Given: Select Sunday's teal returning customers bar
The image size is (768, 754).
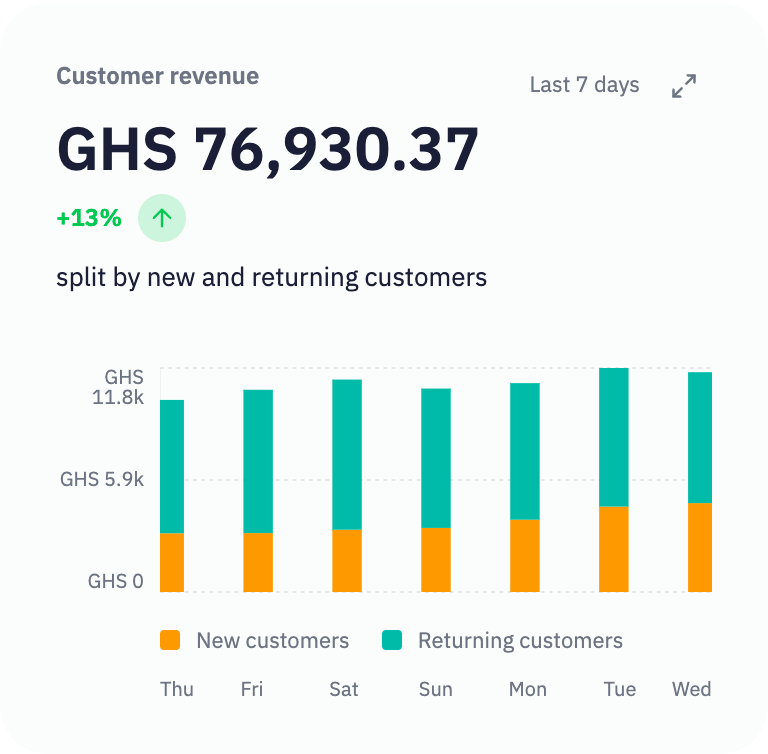Looking at the screenshot, I should point(436,458).
